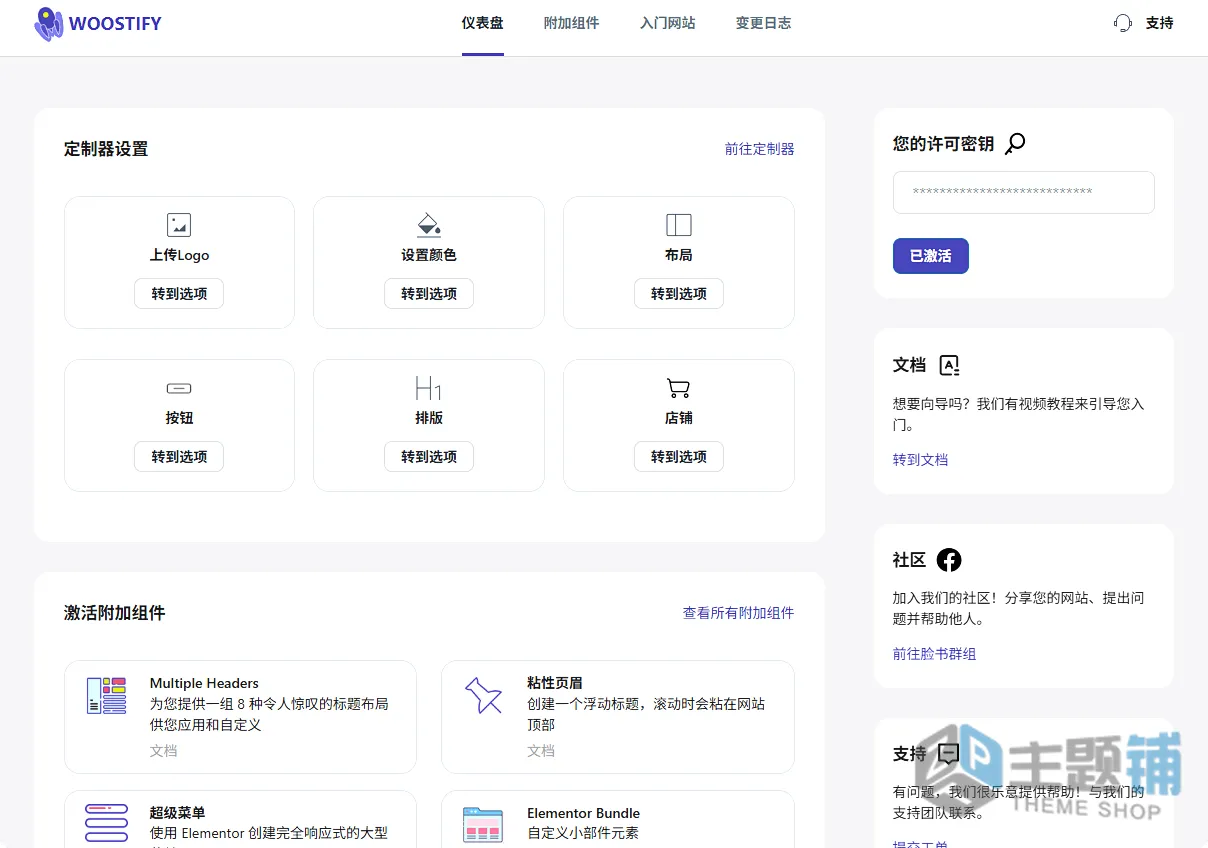
Task: Click 转到选项 under 布局
Action: [x=679, y=294]
